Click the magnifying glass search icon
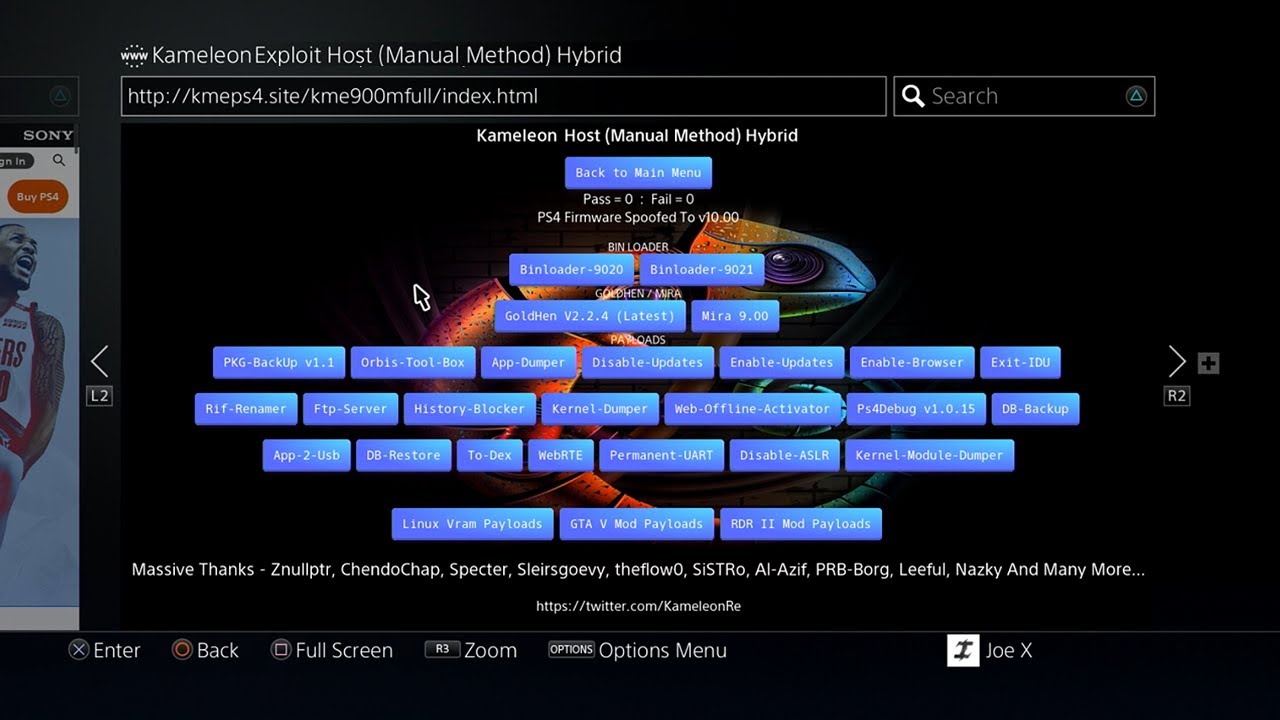This screenshot has height=720, width=1280. 912,96
